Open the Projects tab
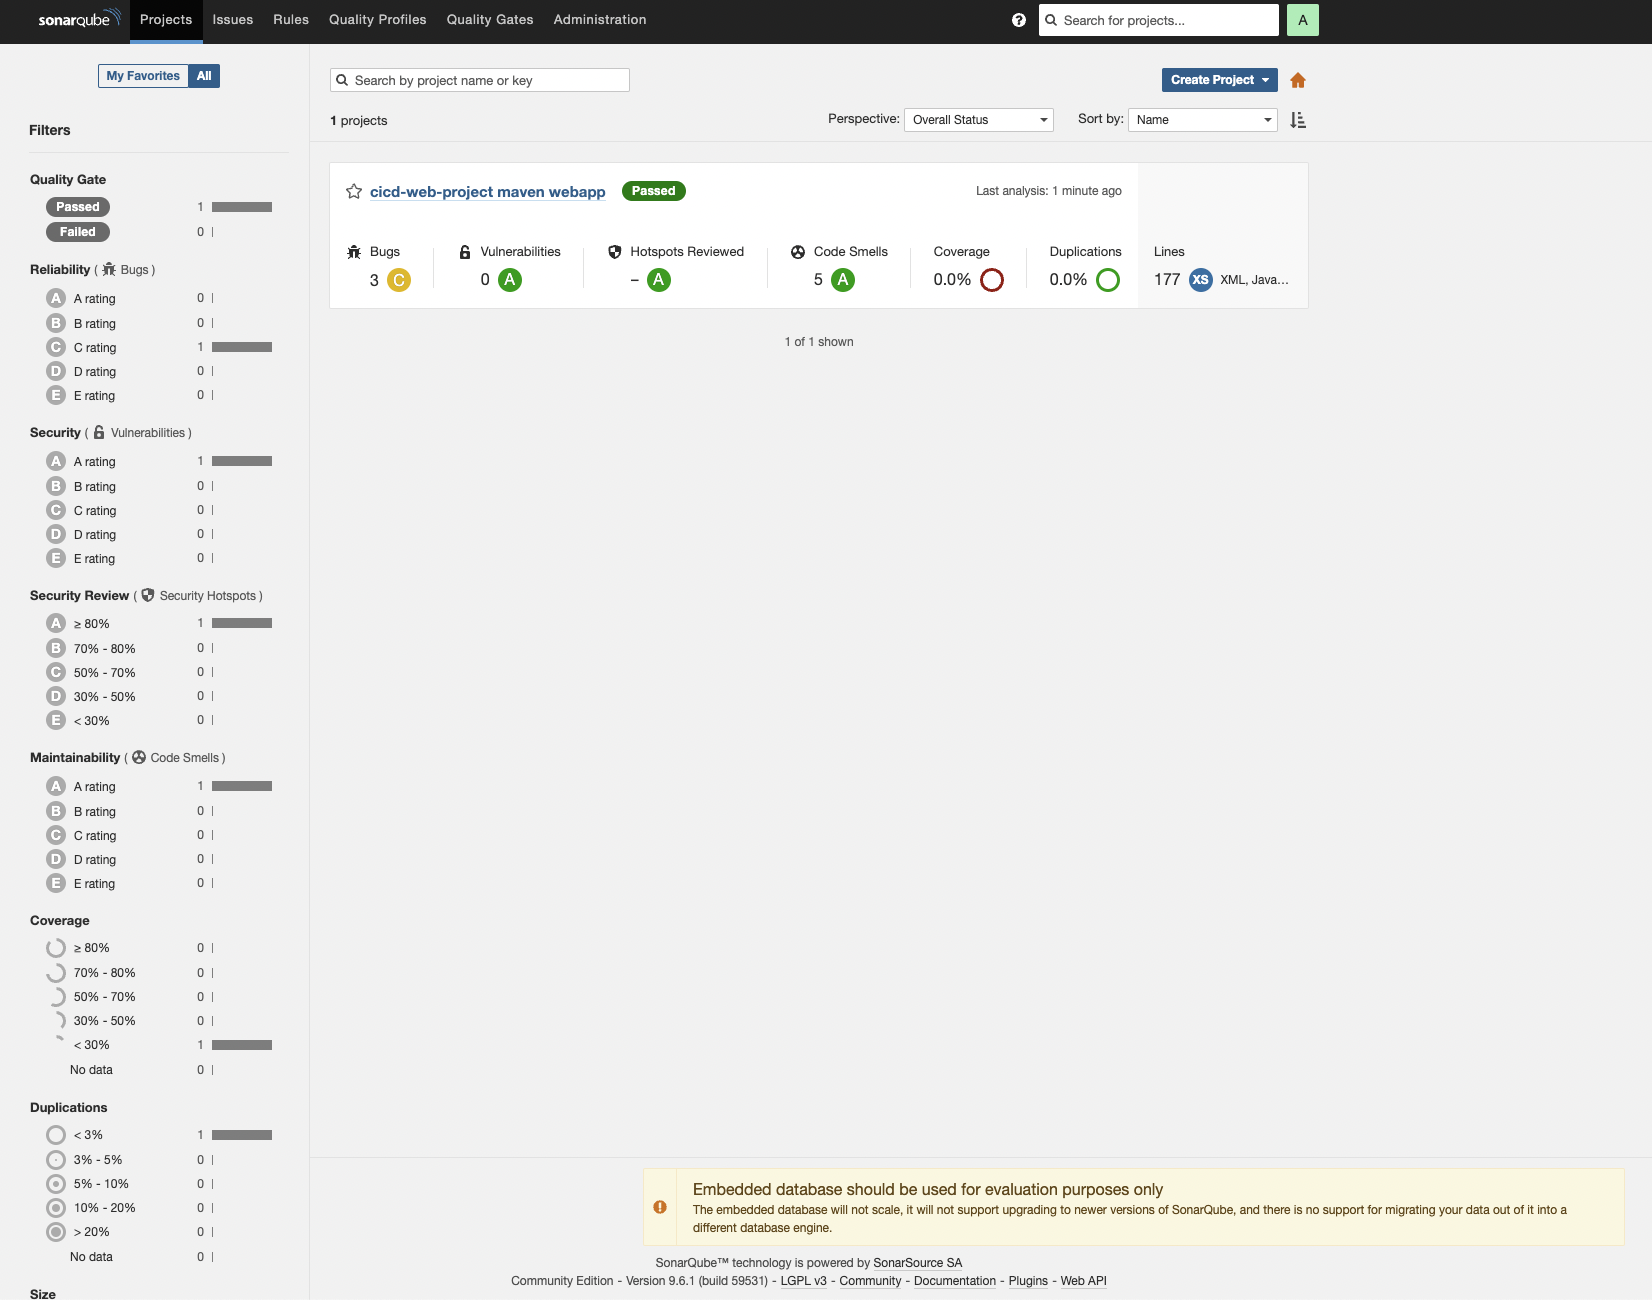The width and height of the screenshot is (1652, 1300). click(x=166, y=20)
